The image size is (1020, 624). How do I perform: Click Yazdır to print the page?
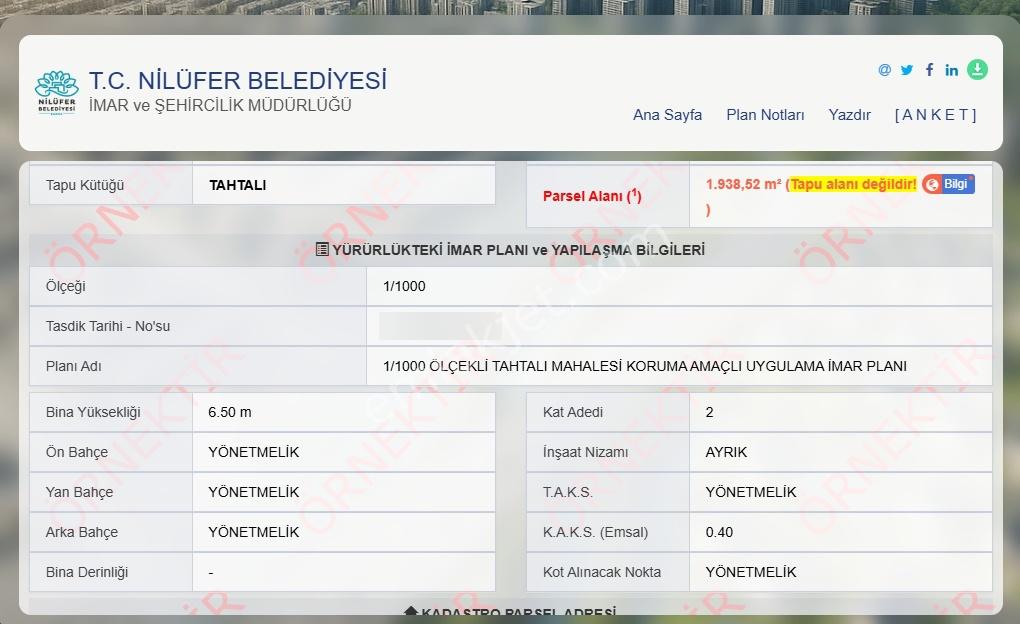click(x=850, y=115)
